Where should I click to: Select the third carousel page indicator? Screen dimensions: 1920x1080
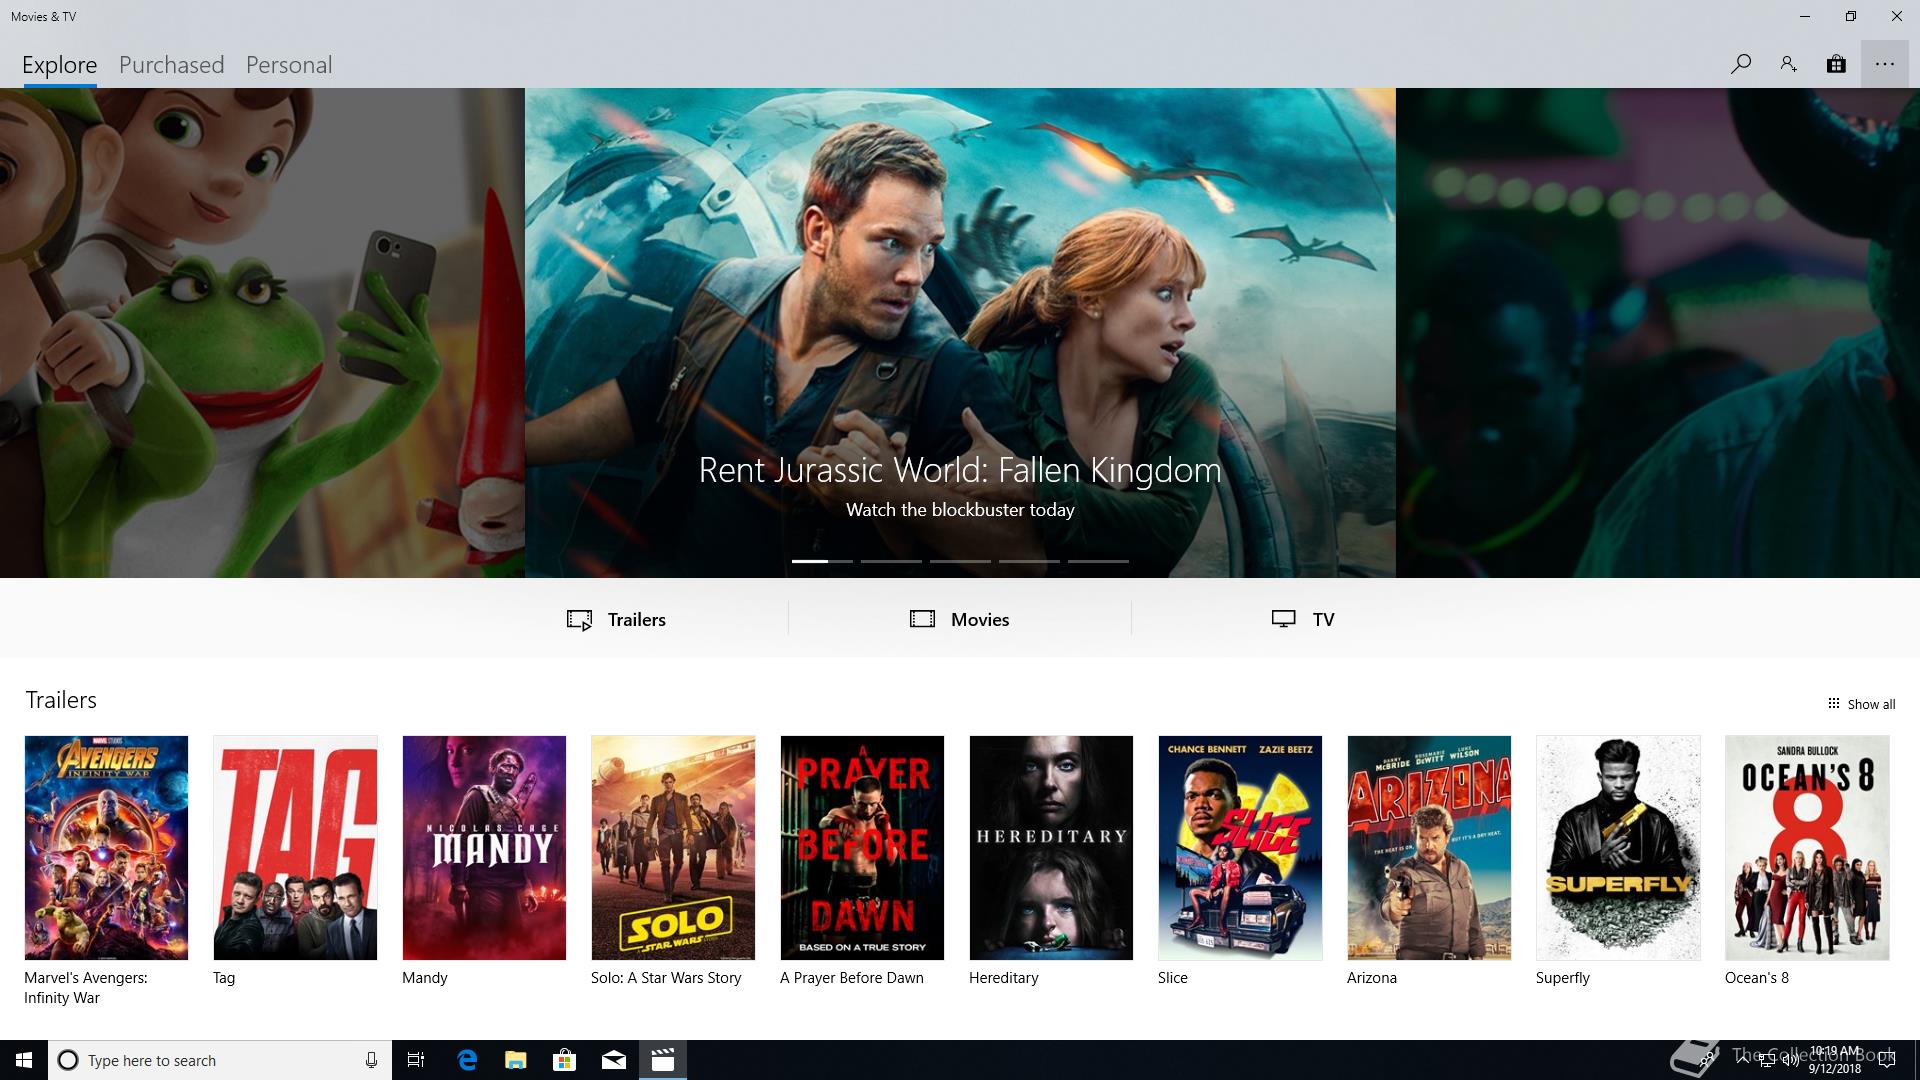(960, 561)
